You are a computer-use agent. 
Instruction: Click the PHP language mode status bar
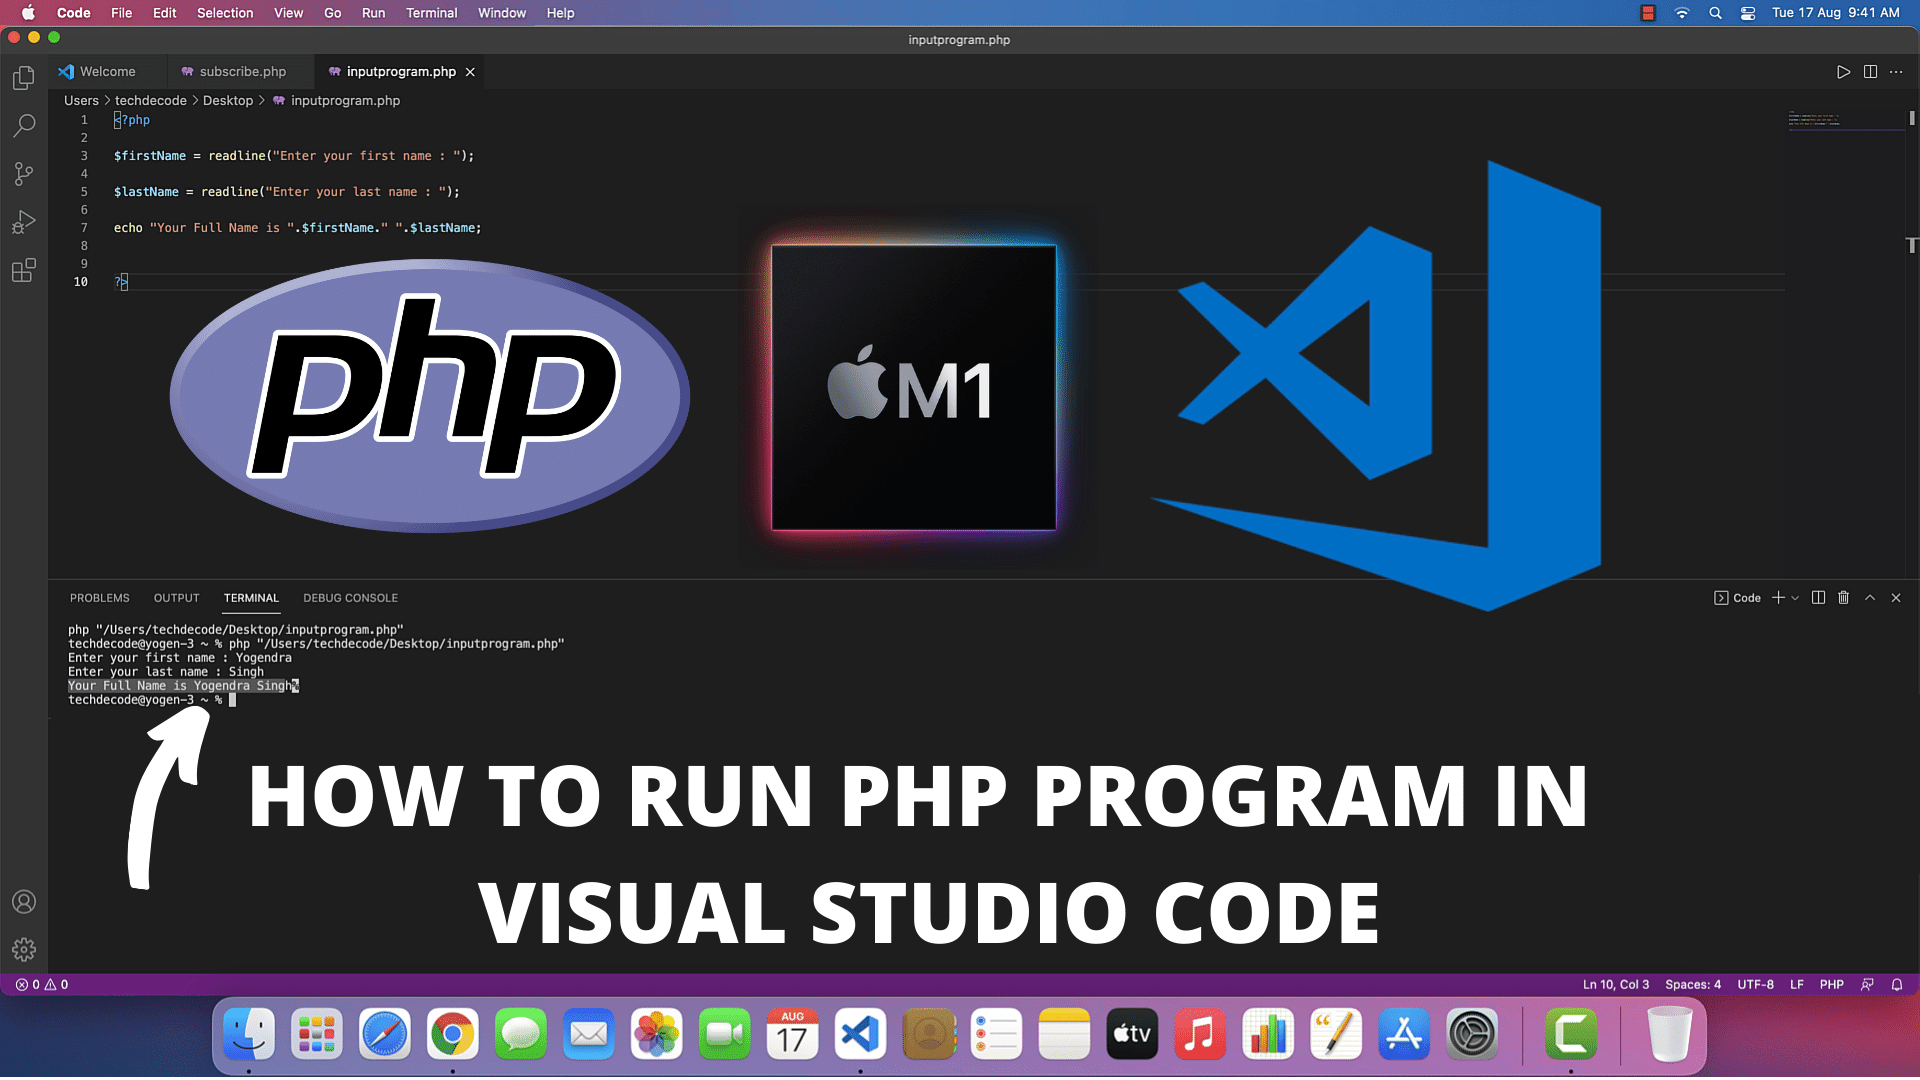click(1834, 985)
